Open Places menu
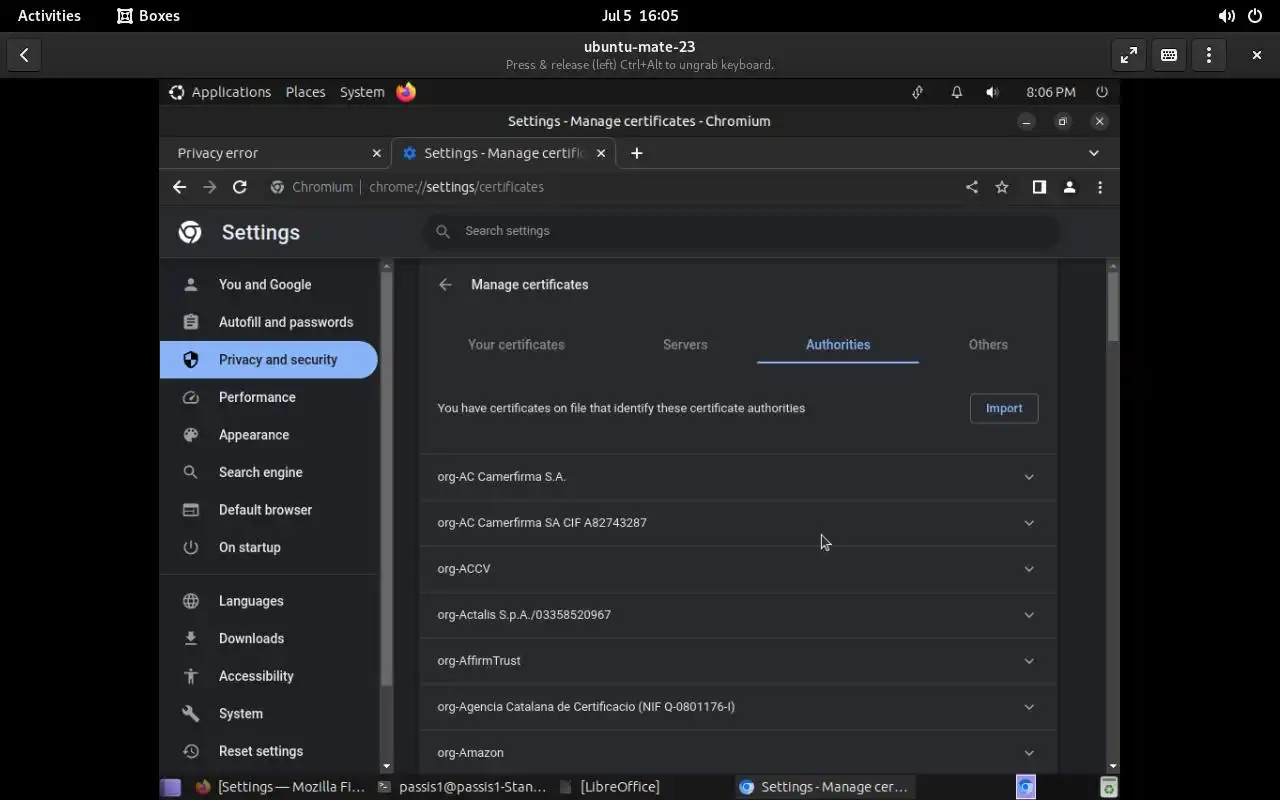This screenshot has height=800, width=1280. 305,92
